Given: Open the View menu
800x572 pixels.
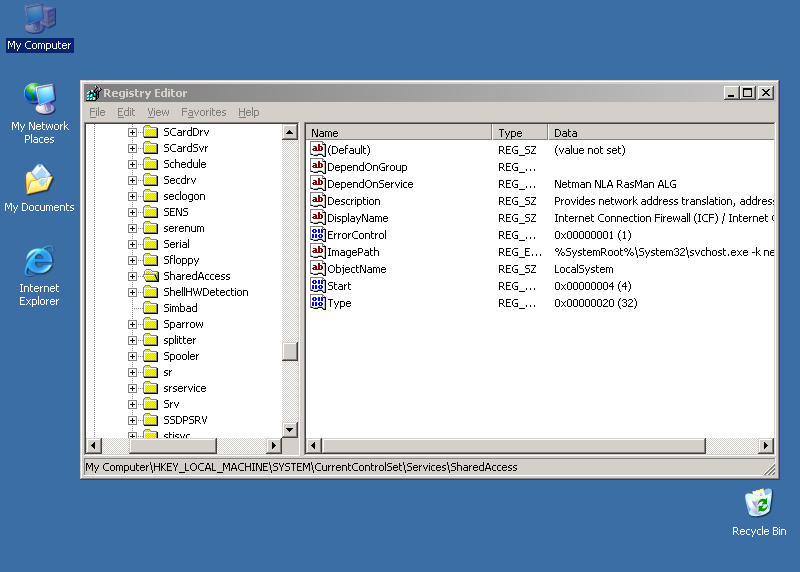Looking at the screenshot, I should (x=158, y=112).
